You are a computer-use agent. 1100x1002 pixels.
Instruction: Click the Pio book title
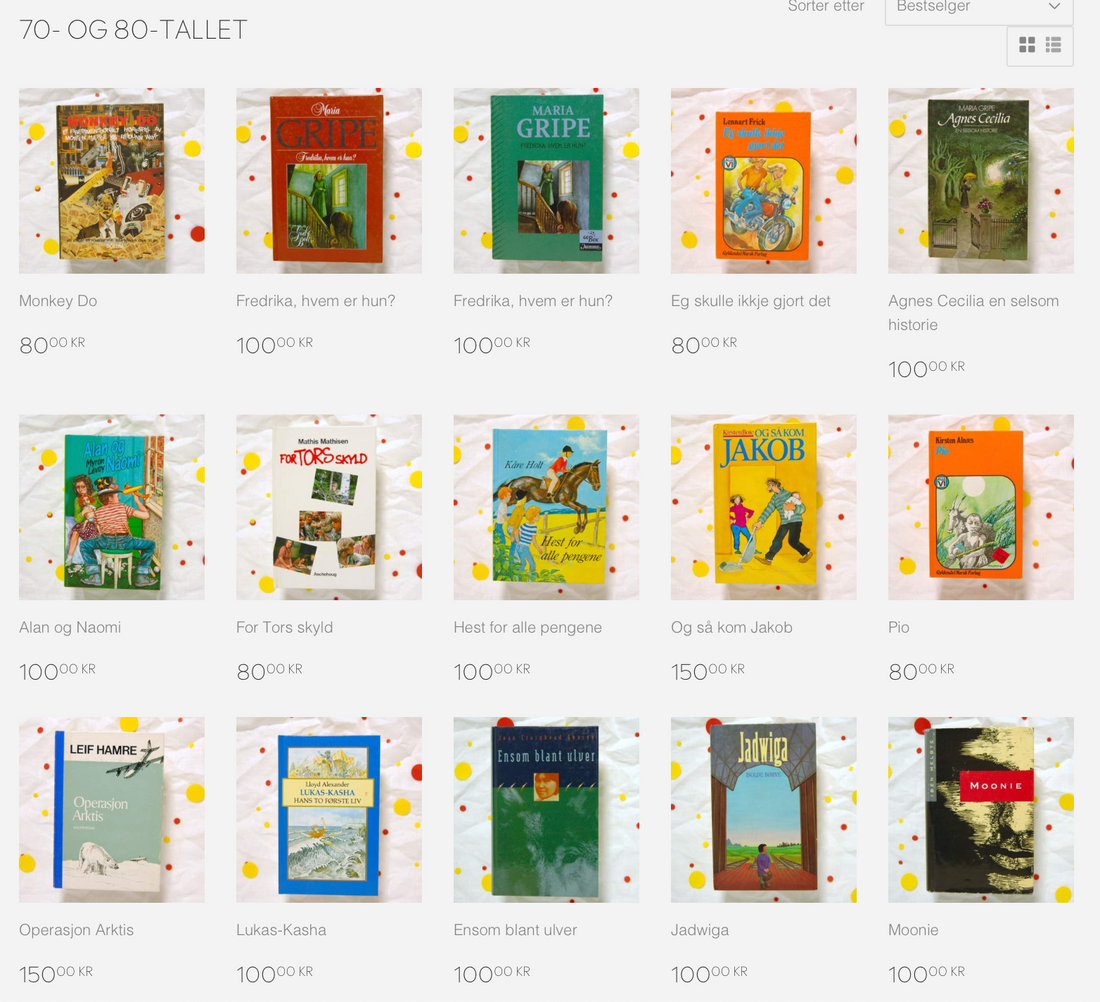coord(899,627)
